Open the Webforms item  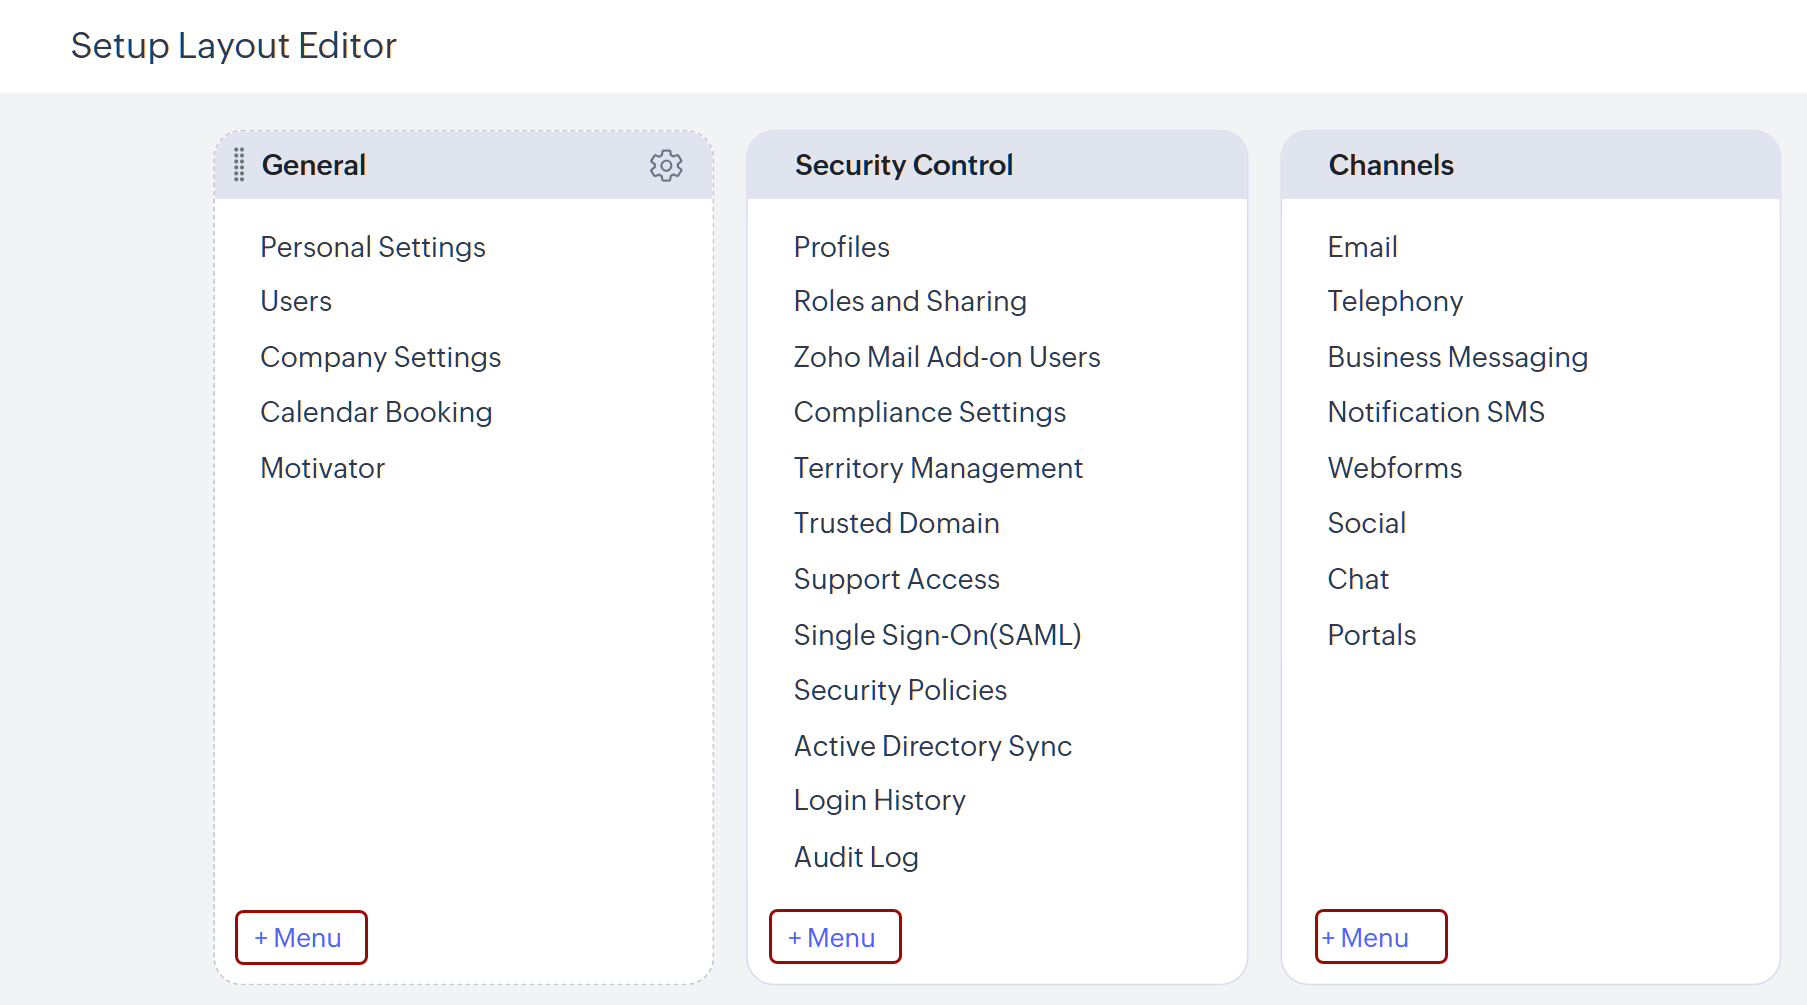[x=1394, y=468]
